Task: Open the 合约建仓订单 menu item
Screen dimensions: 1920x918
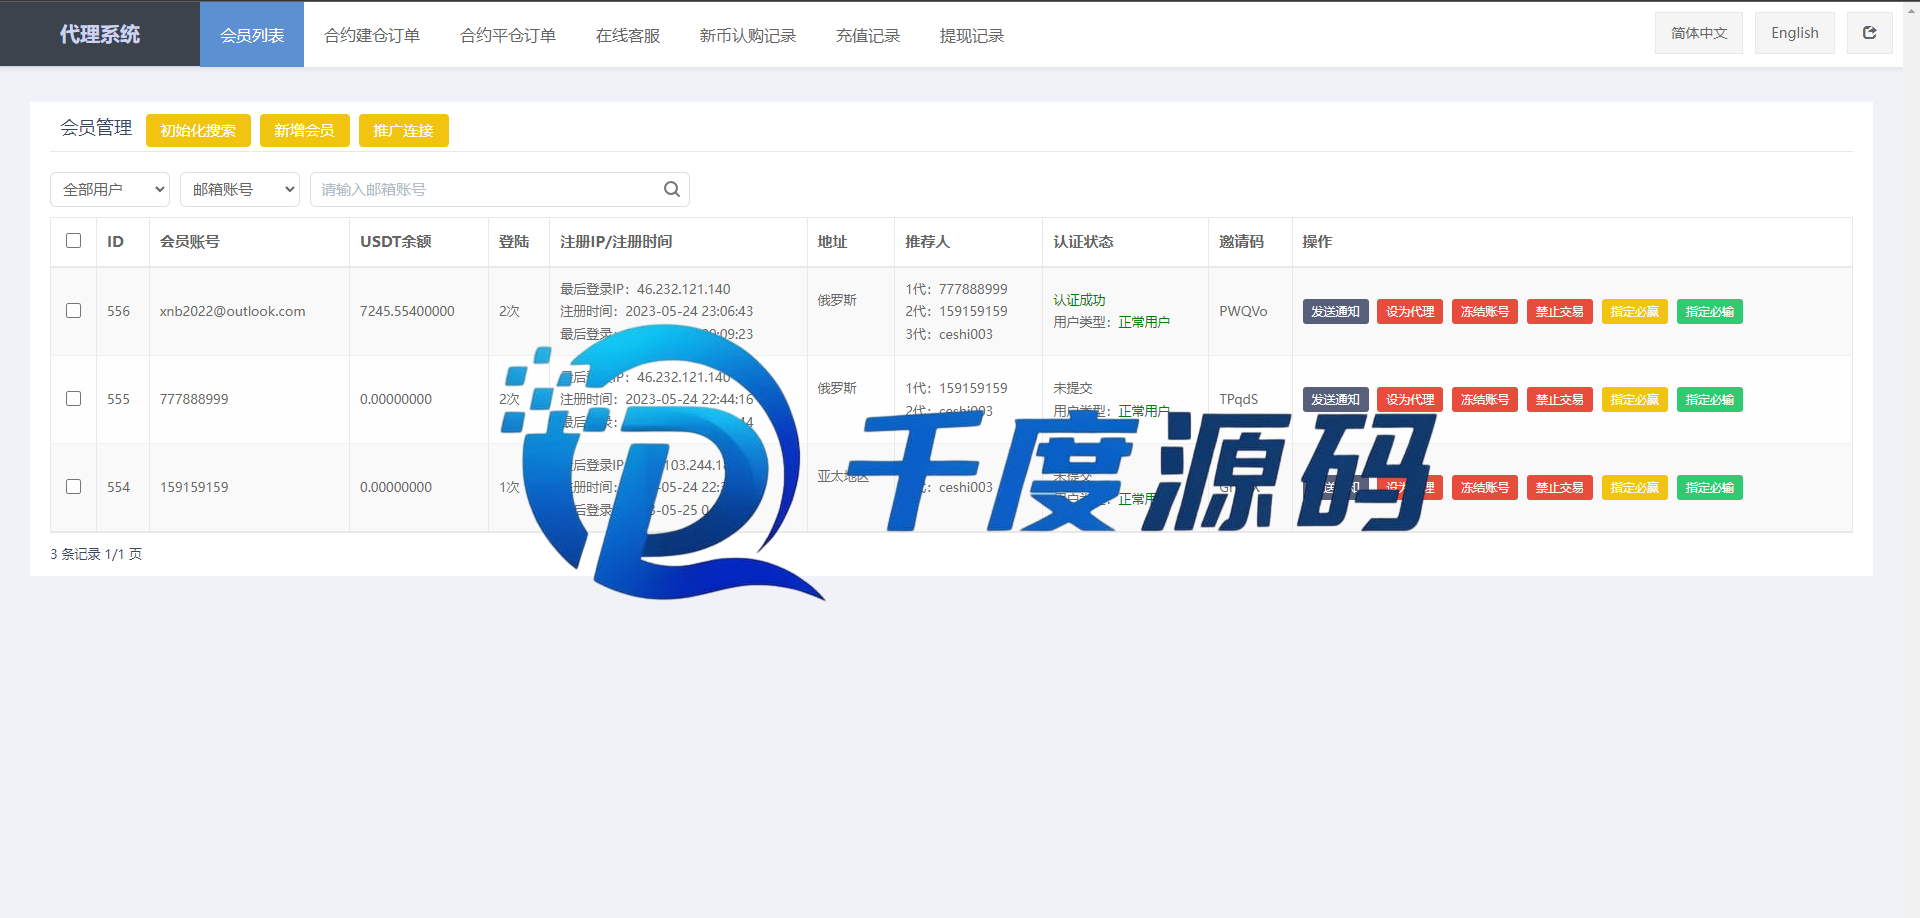Action: [x=372, y=35]
